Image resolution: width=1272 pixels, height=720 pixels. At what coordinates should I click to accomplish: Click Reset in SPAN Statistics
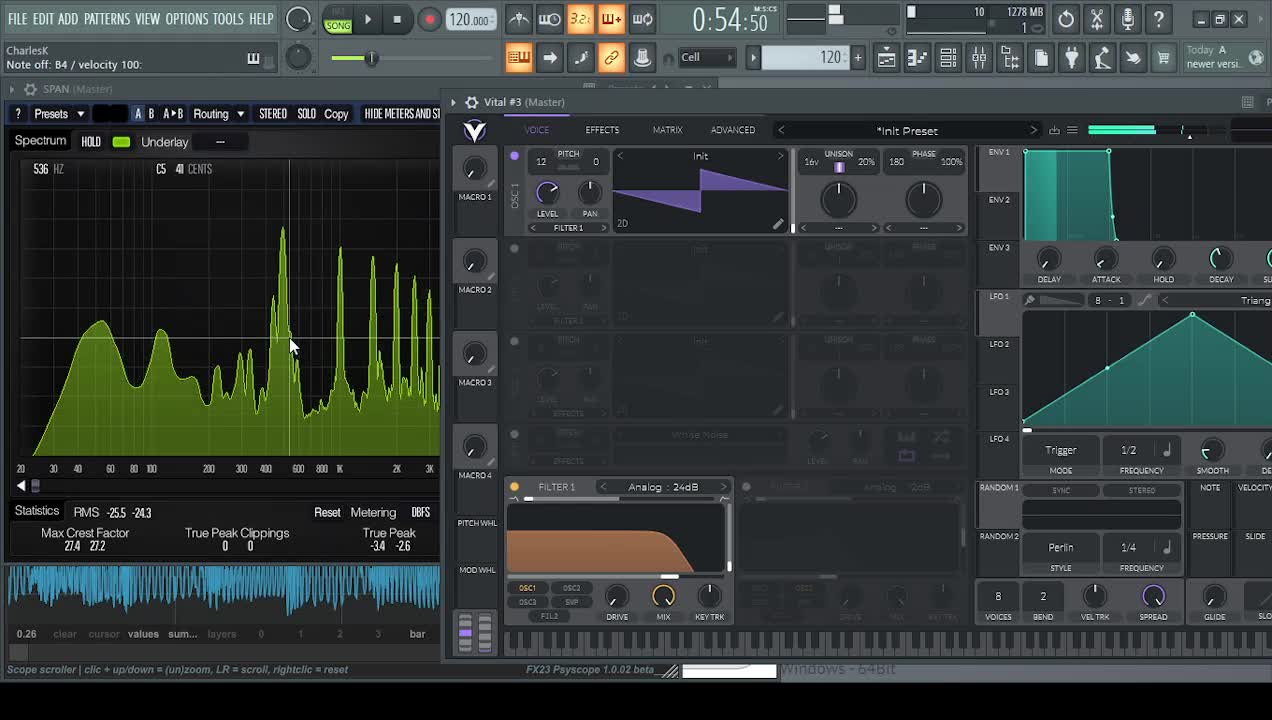327,512
